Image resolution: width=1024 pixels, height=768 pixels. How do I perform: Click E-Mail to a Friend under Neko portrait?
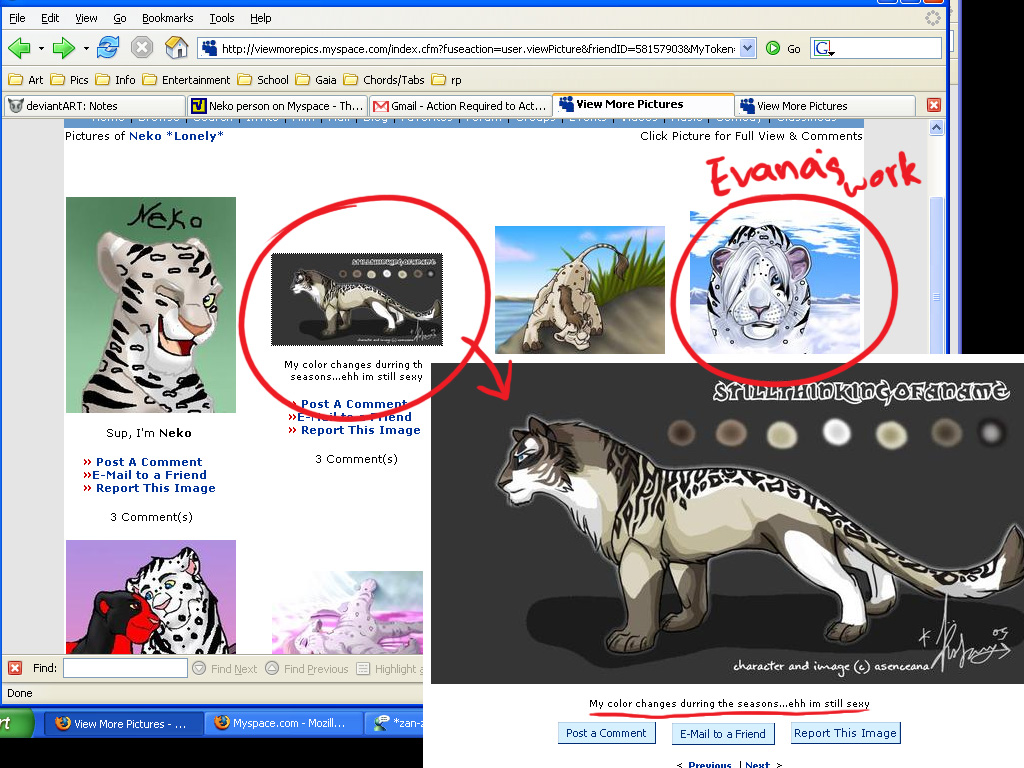point(149,475)
